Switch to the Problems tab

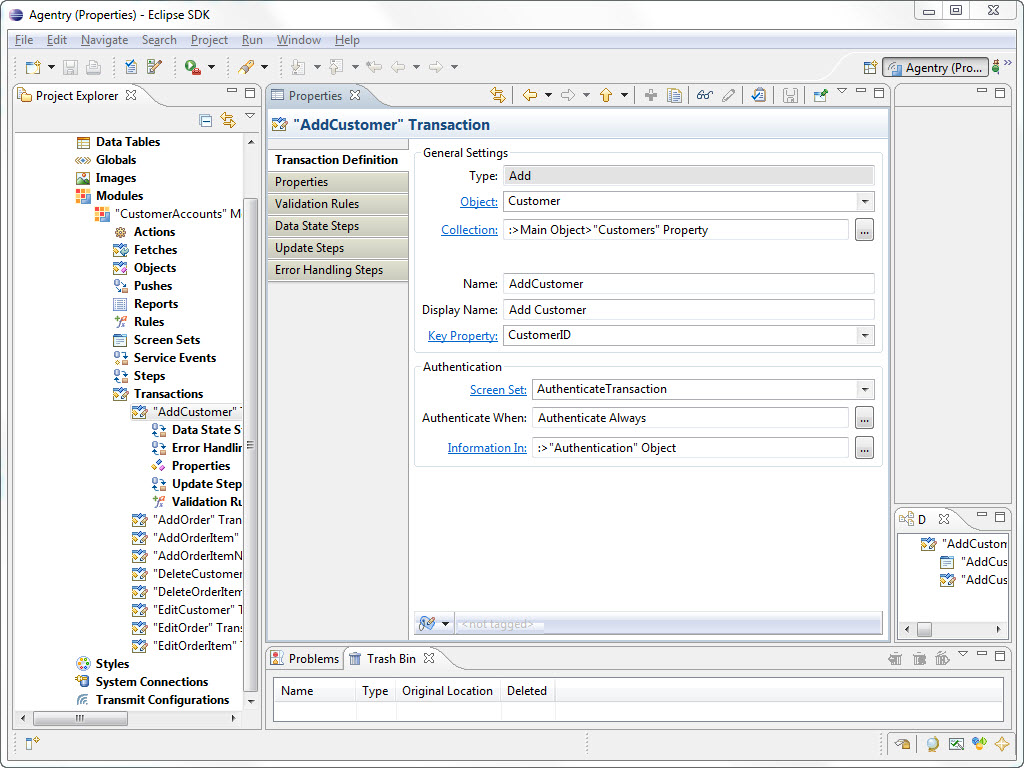tap(305, 658)
